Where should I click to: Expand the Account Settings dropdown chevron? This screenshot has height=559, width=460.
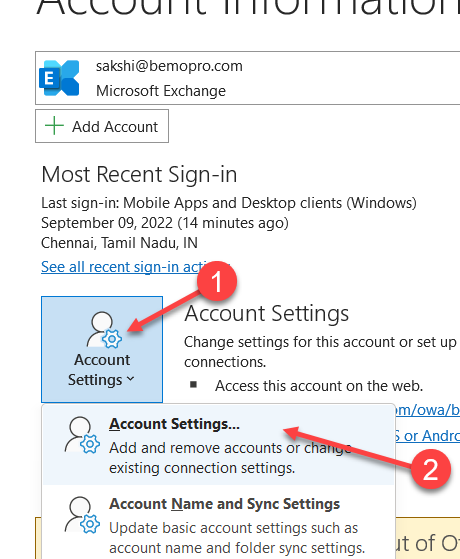click(131, 379)
